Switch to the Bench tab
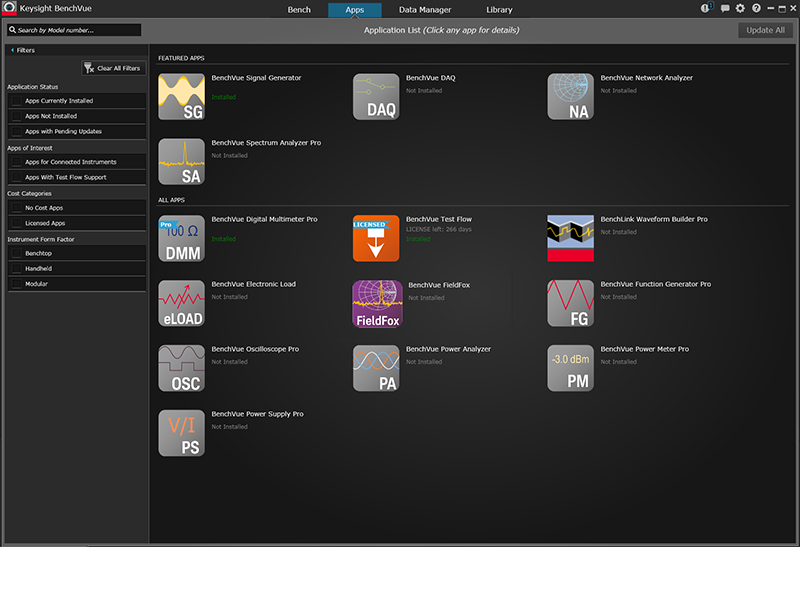The width and height of the screenshot is (800, 600). 299,10
